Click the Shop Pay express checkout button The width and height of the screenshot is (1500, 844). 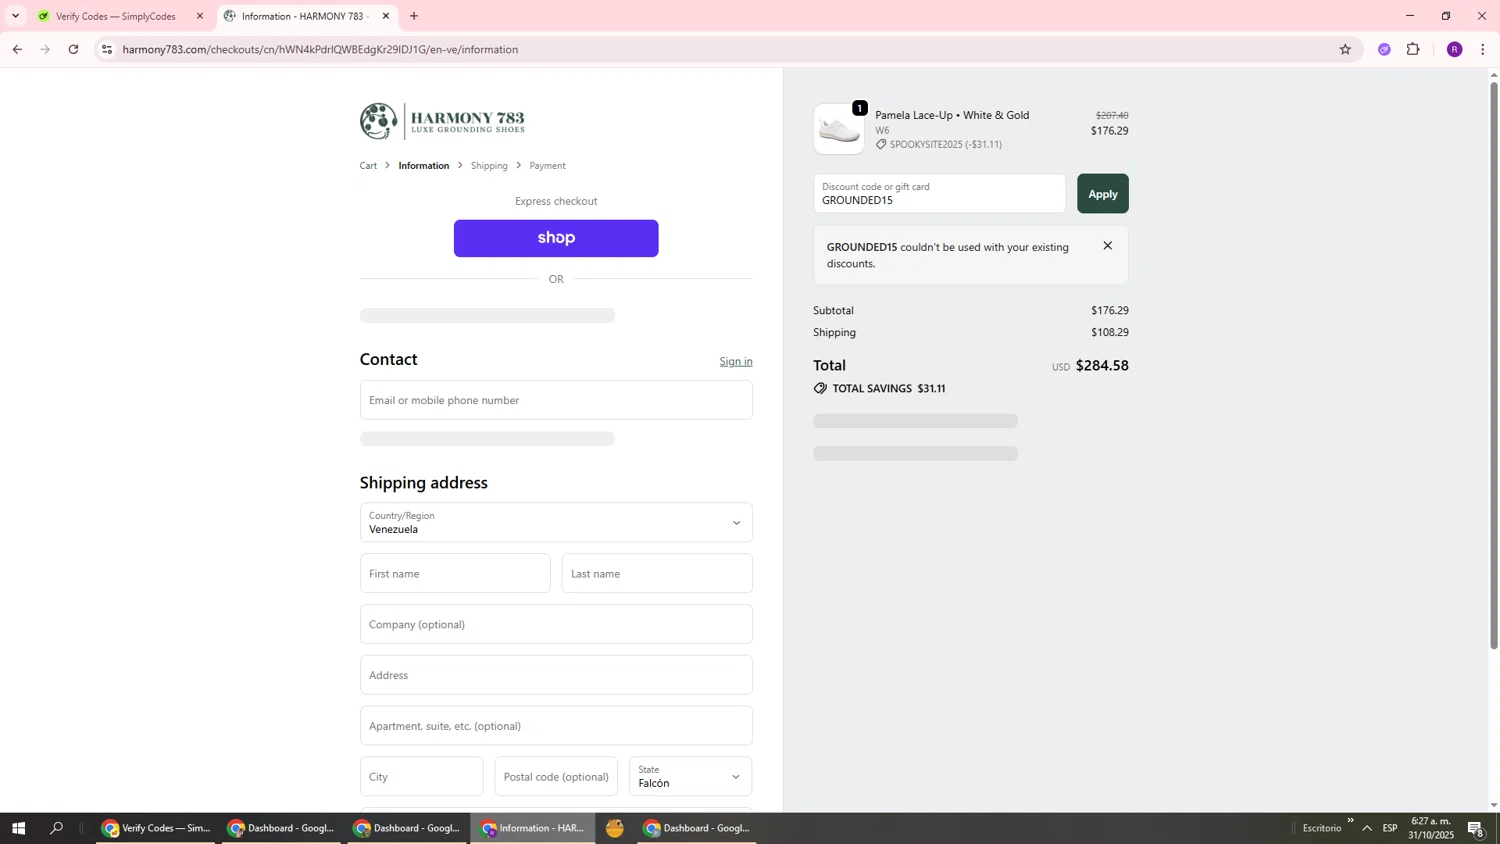[x=556, y=238]
